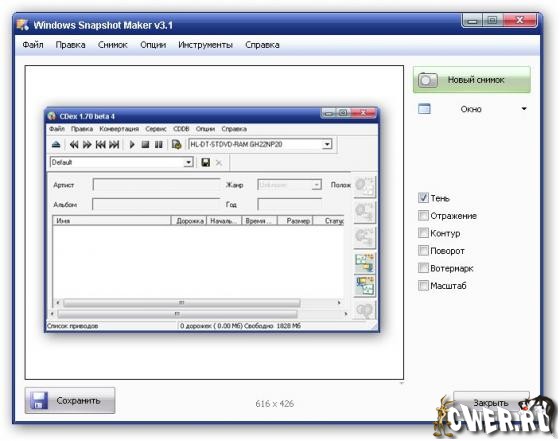Maximize the Windows Snapshot Maker window

(x=492, y=20)
